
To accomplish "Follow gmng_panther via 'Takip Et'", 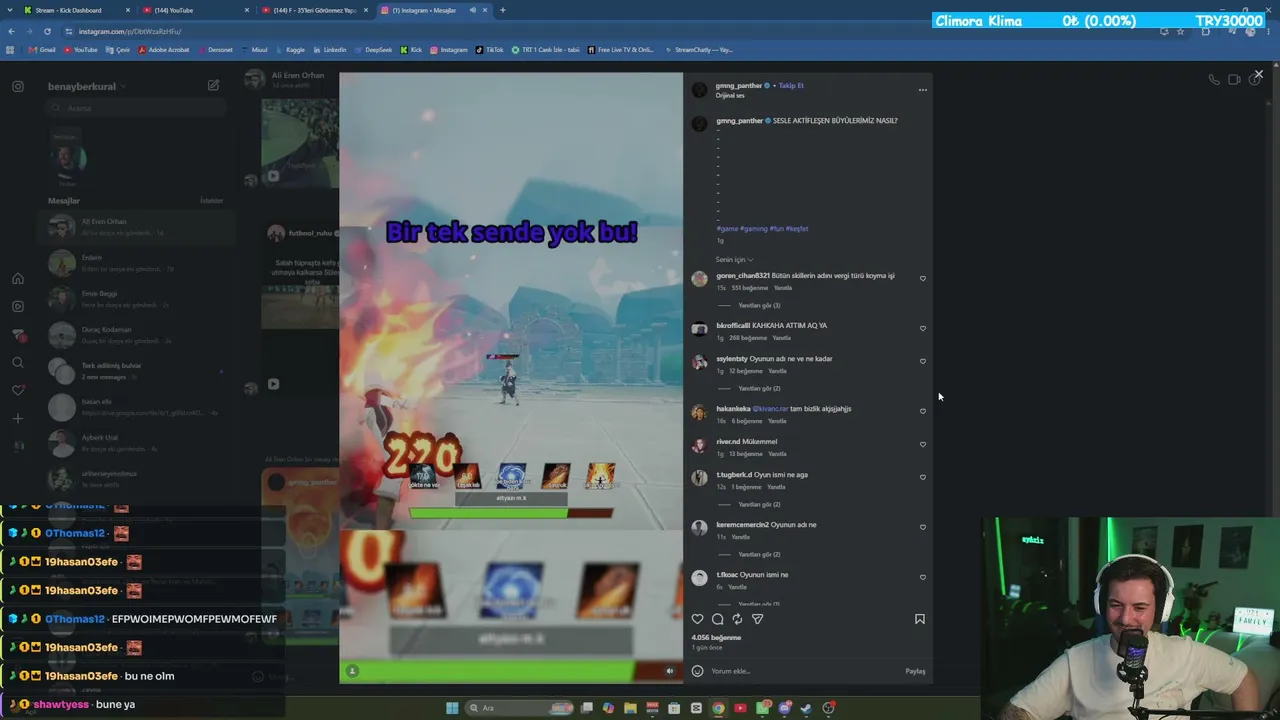I will point(791,85).
